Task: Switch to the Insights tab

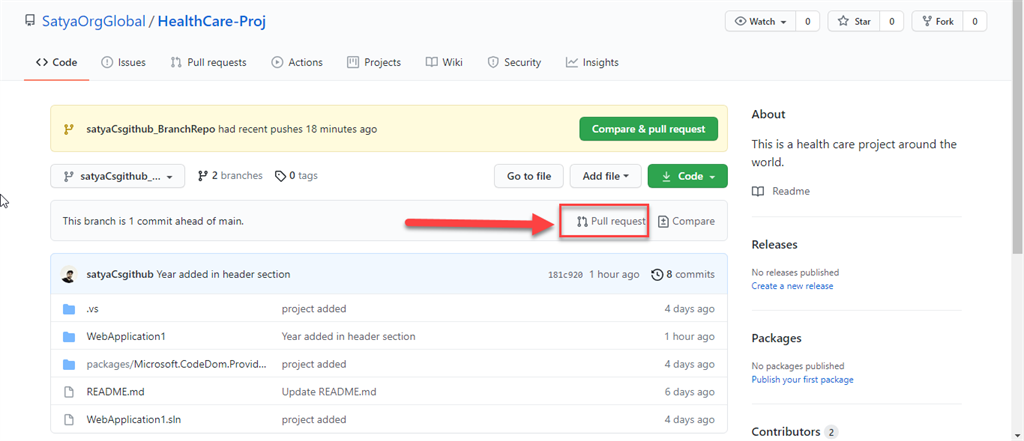Action: (x=592, y=63)
